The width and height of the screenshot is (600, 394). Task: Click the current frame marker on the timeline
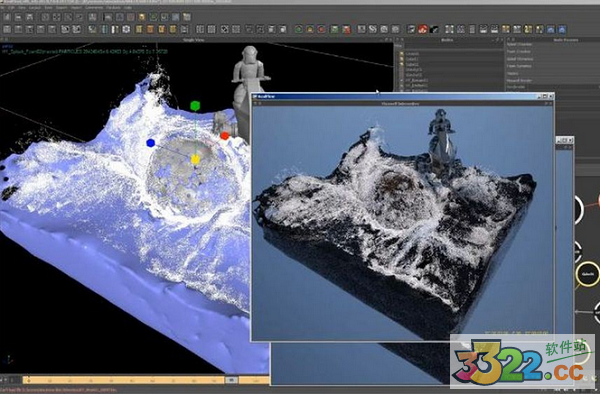coord(231,380)
